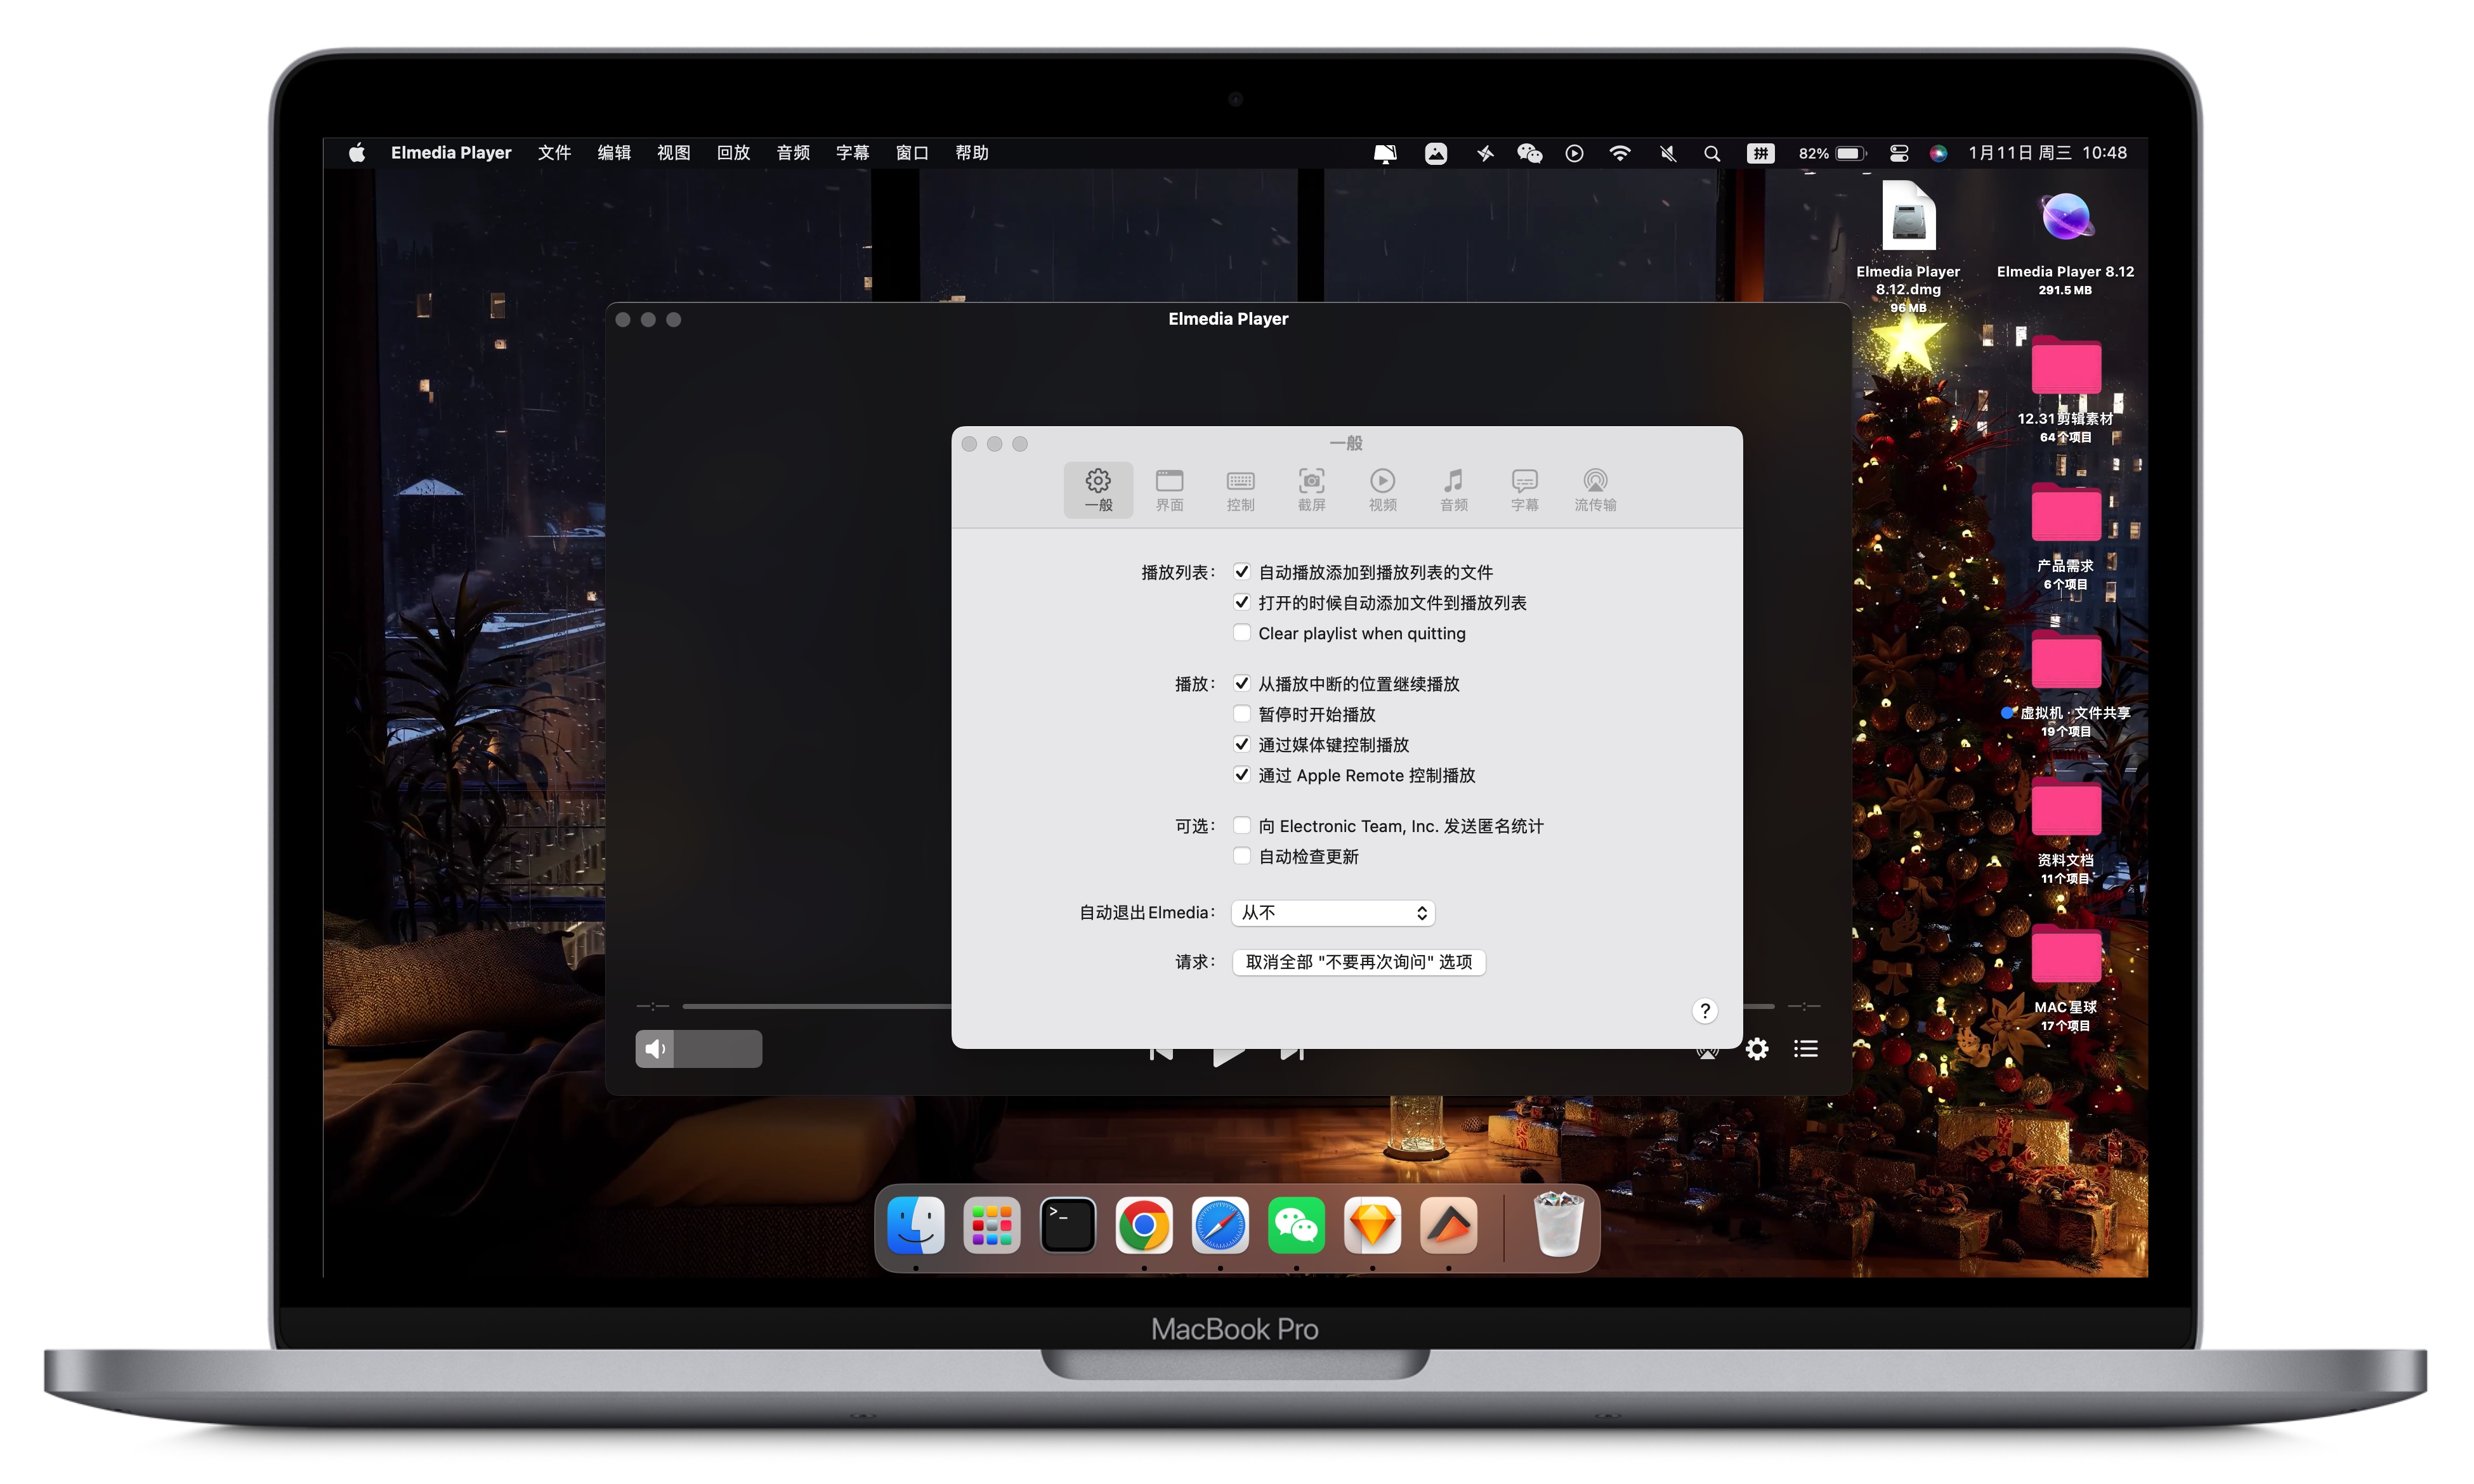The width and height of the screenshot is (2474, 1484).
Task: Enable 暂停时开始播放 checkbox
Action: point(1241,714)
